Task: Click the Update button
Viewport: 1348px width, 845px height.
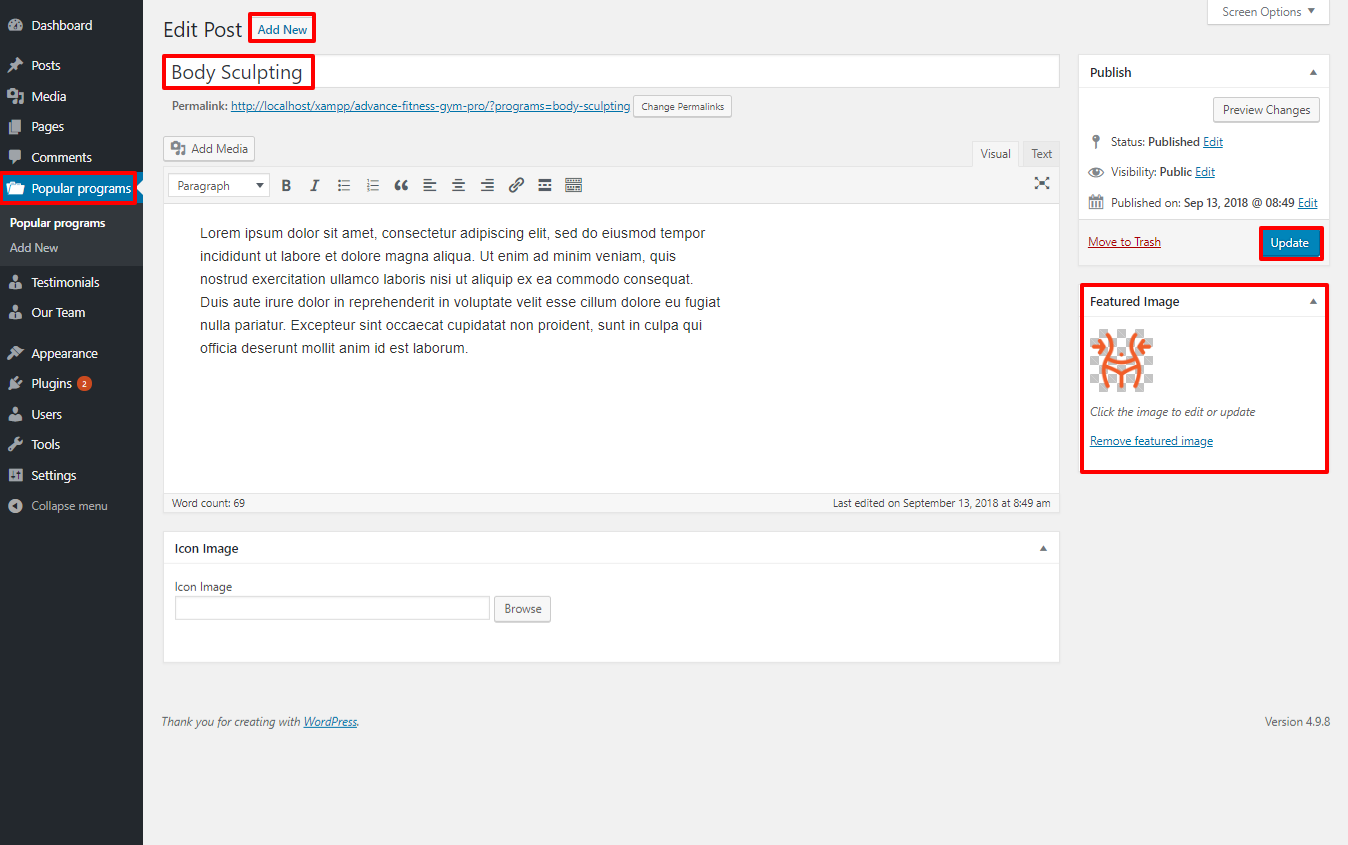Action: point(1289,243)
